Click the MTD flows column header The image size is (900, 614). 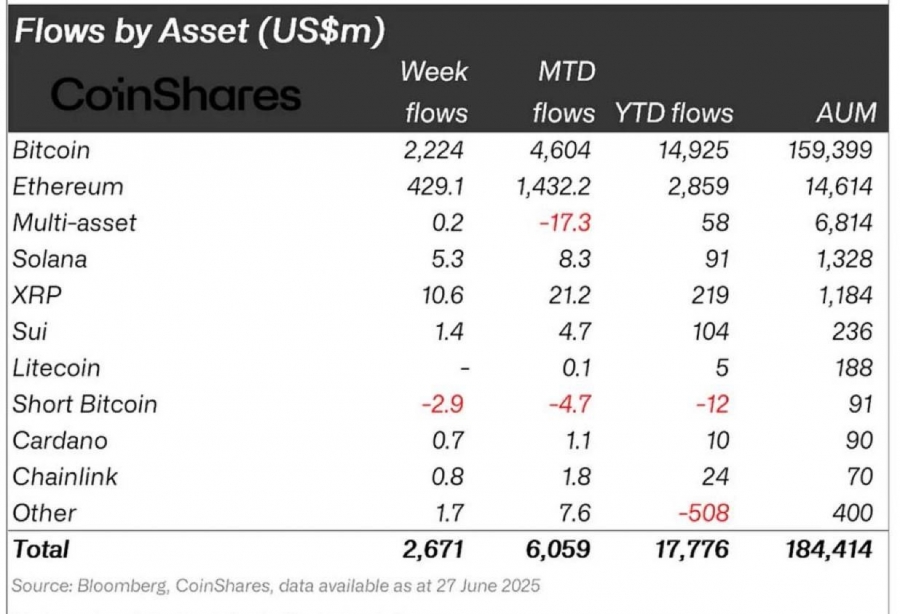tap(564, 92)
